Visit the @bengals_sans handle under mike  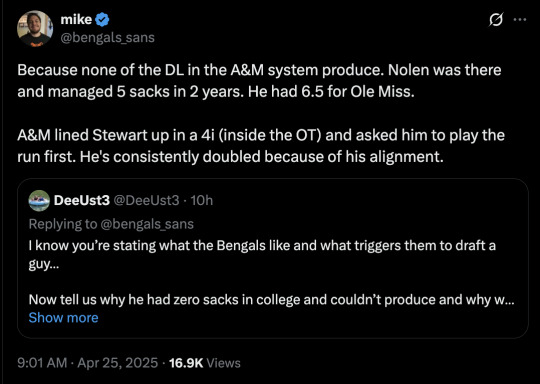point(107,38)
